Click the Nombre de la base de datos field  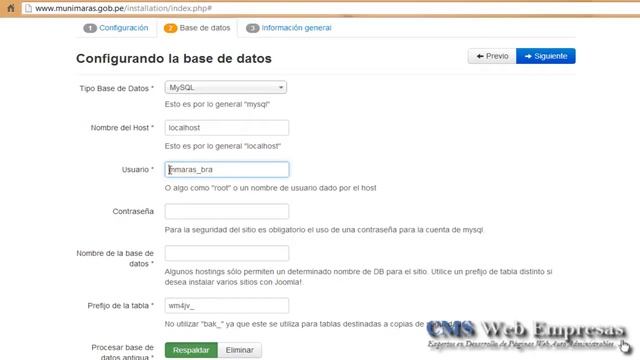(x=227, y=253)
